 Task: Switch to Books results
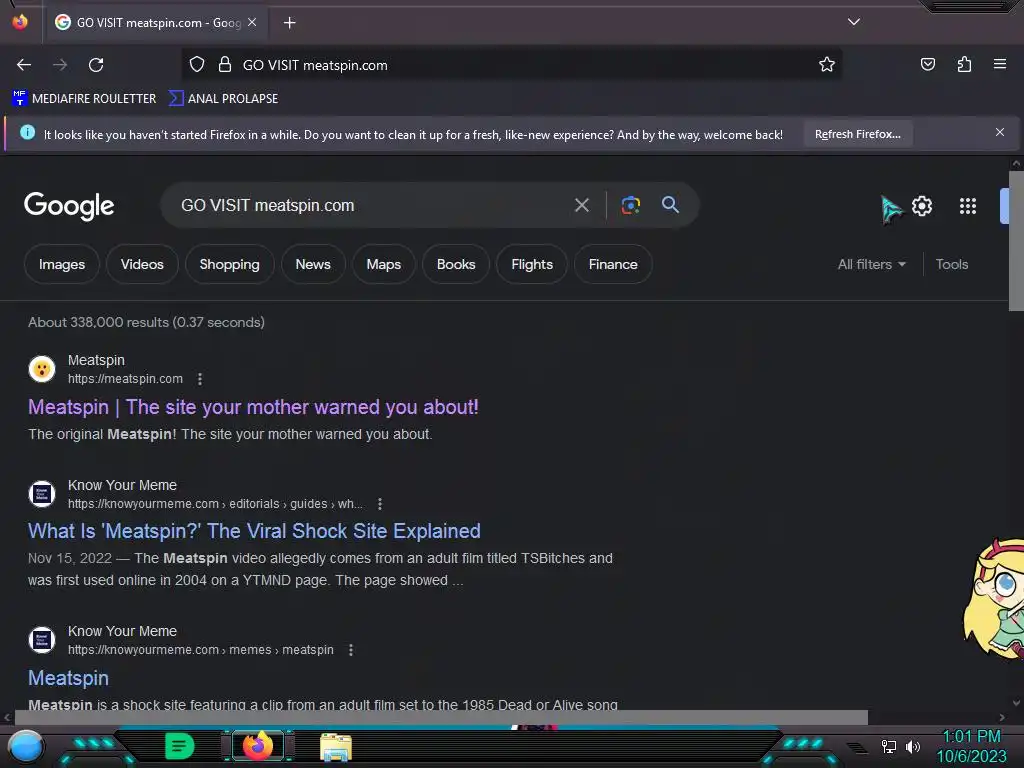click(456, 264)
